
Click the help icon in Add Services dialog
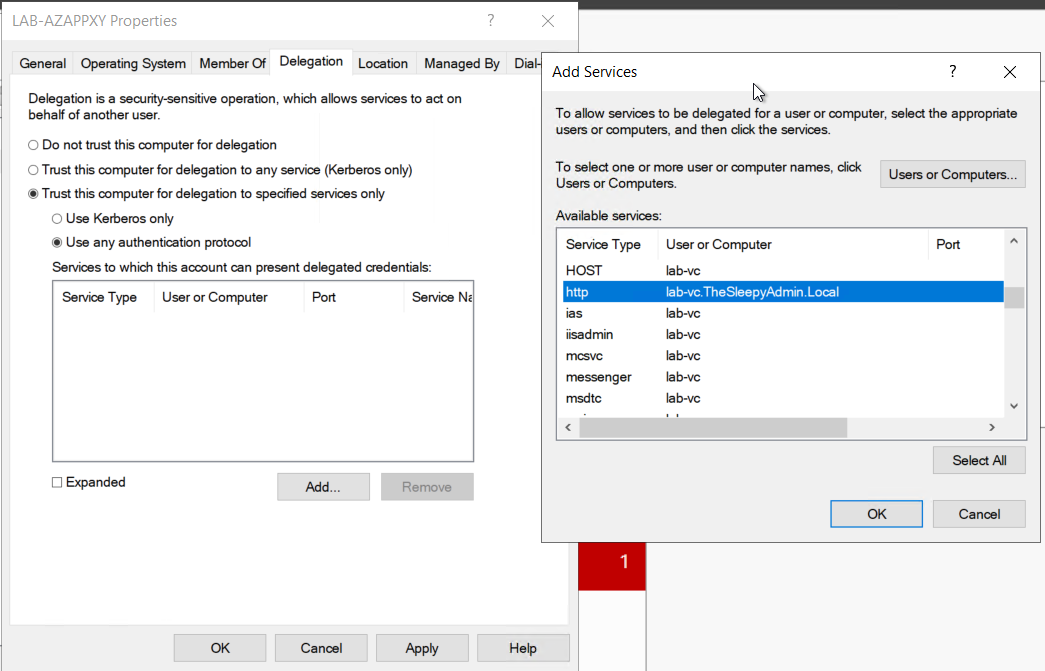[952, 71]
